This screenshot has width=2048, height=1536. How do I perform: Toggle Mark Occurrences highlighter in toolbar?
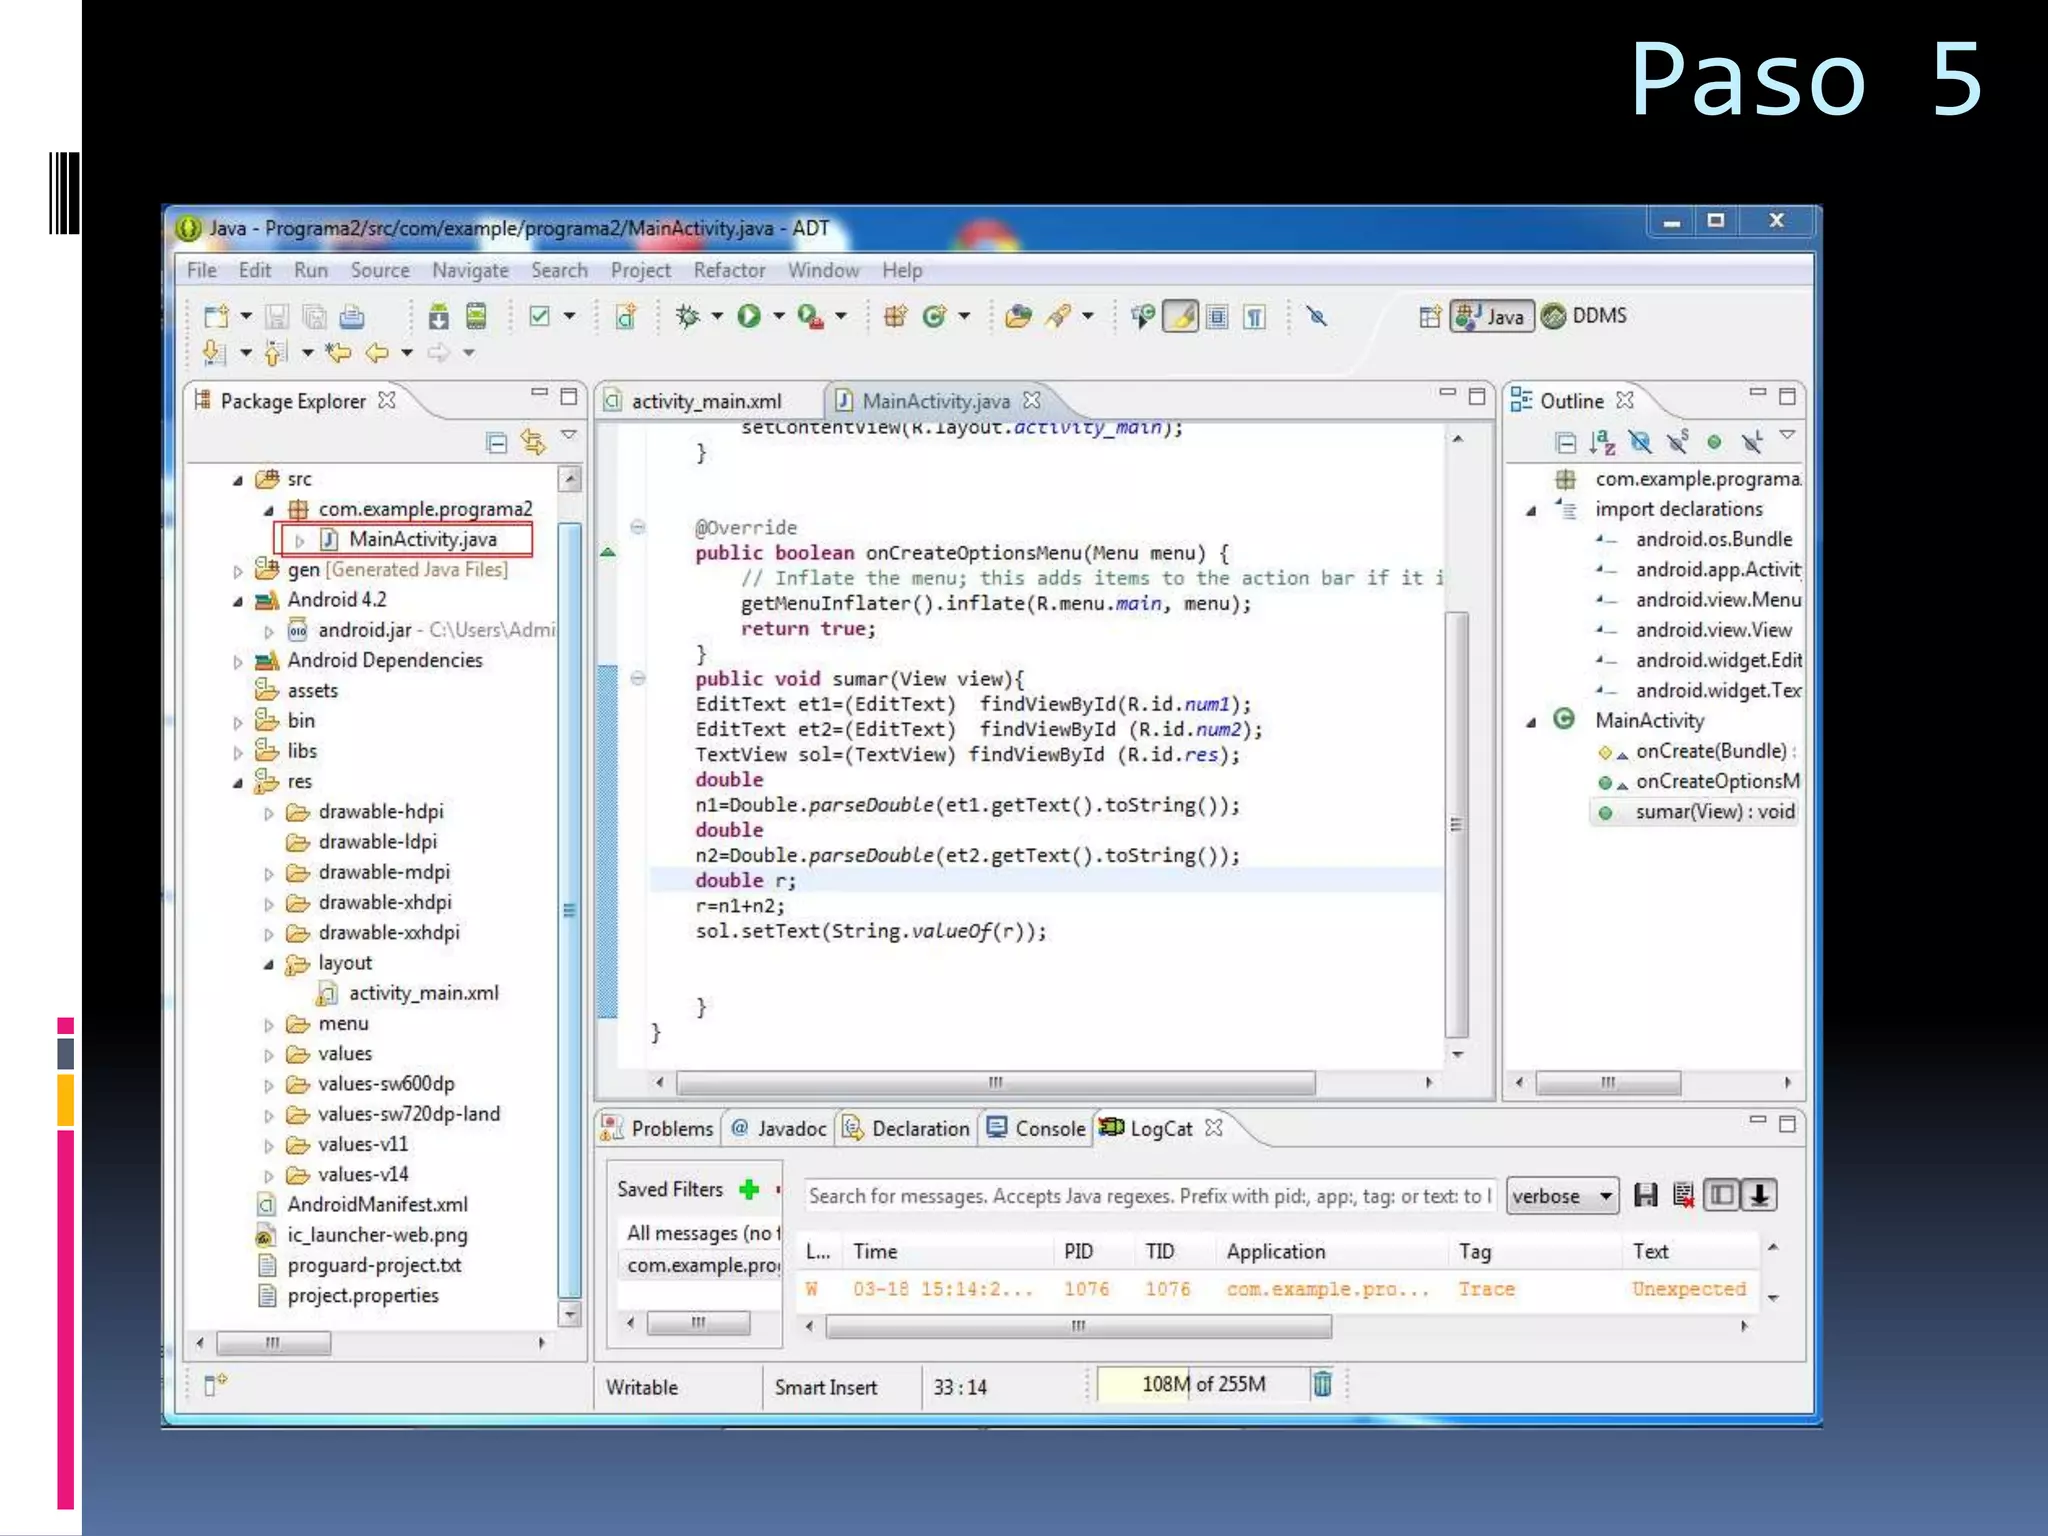coord(1181,317)
